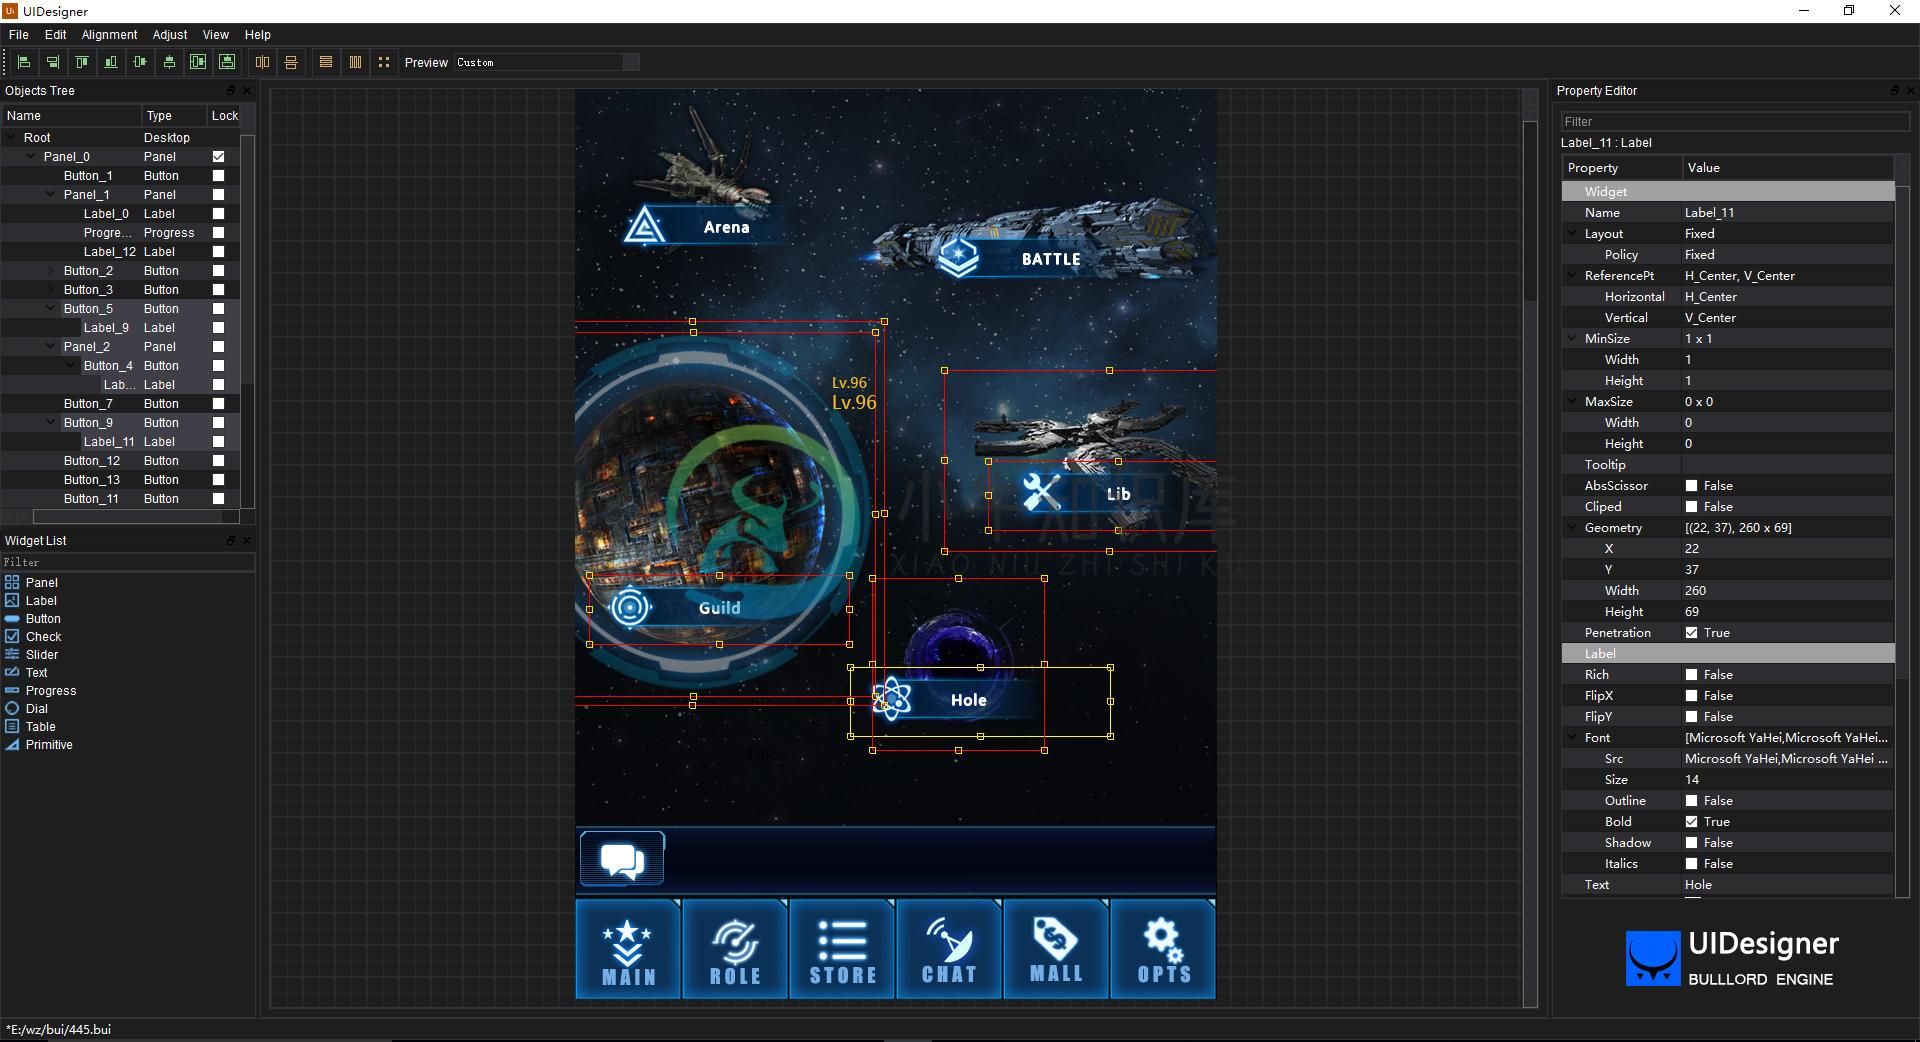Click the chat bubble icon in canvas
This screenshot has width=1920, height=1042.
622,859
